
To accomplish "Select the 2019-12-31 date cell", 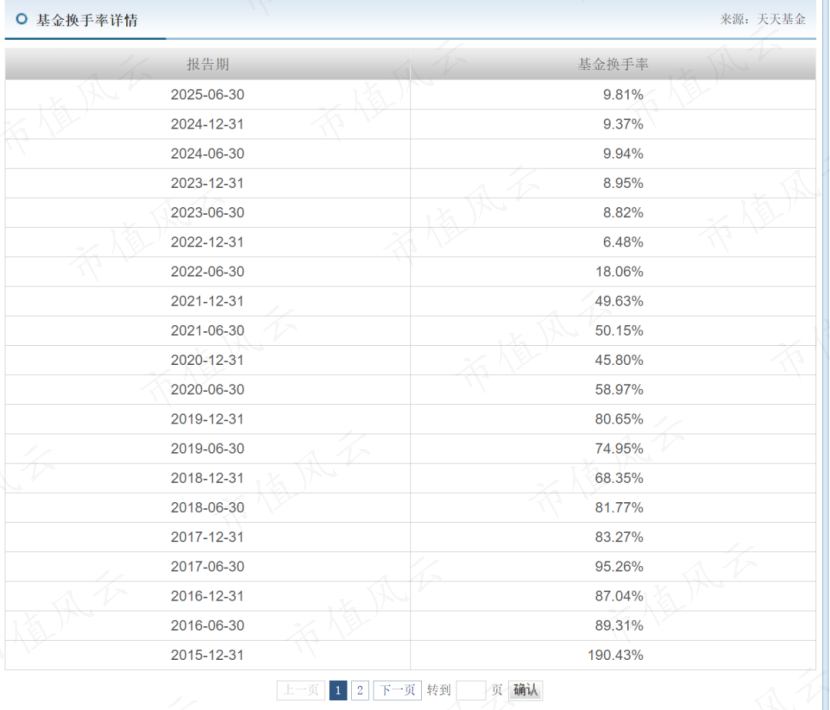I will tap(208, 420).
